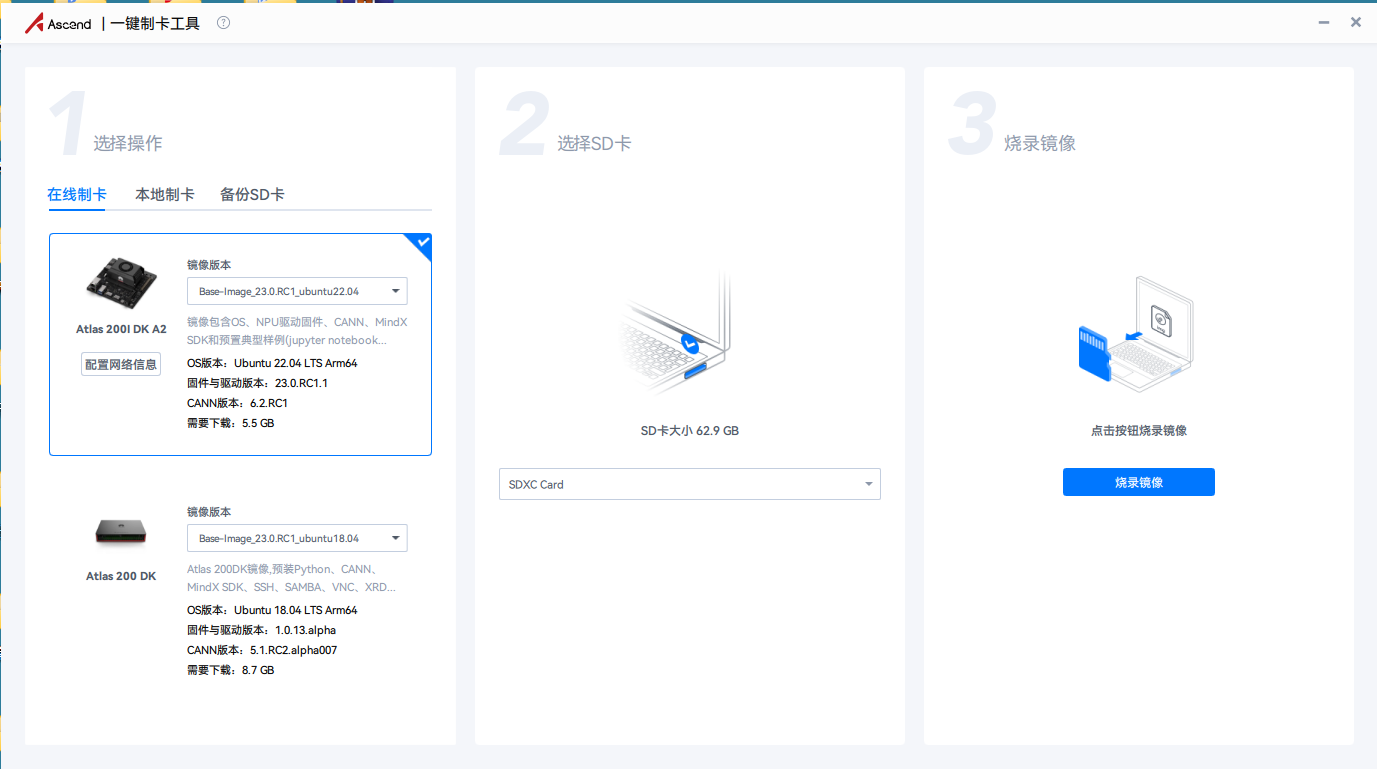This screenshot has width=1377, height=769.
Task: Open the Base-Image_23.0.RC1_ubuntu18.04 version dropdown
Action: coord(297,538)
